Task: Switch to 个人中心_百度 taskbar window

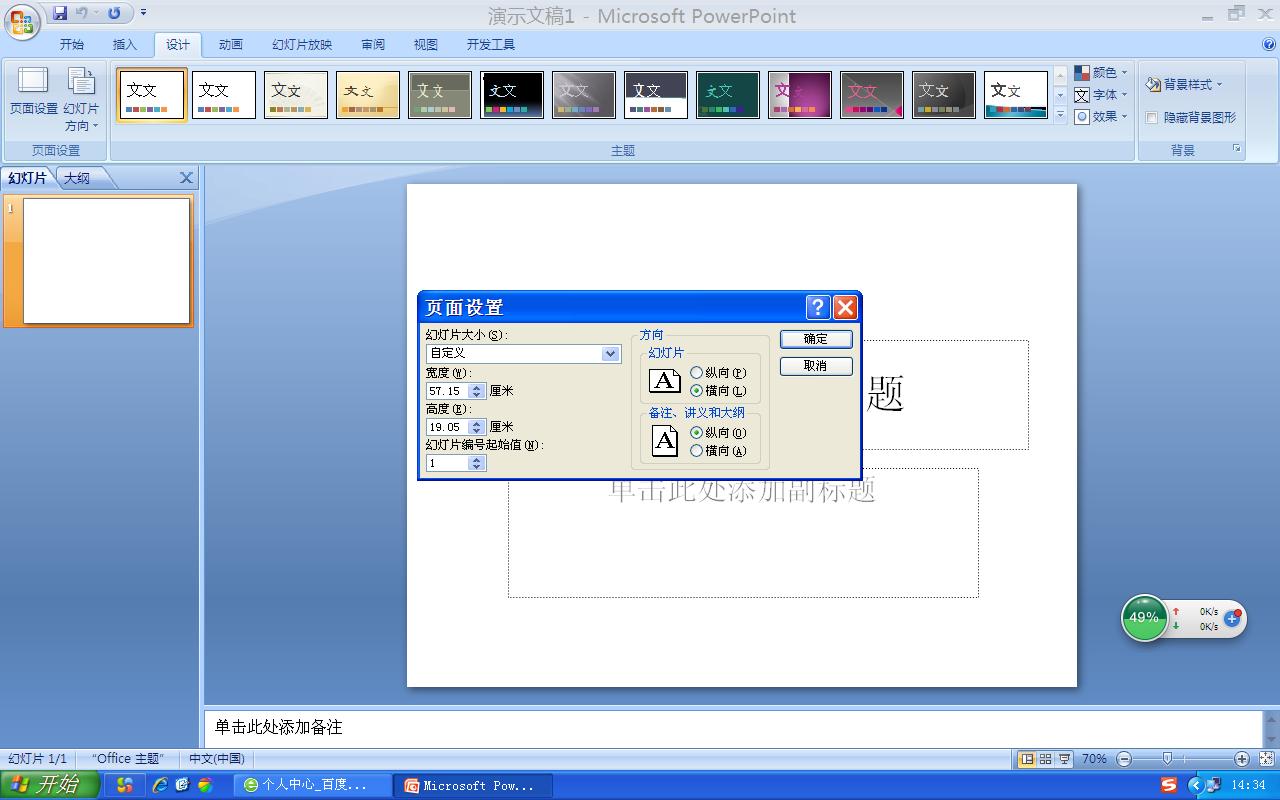Action: coord(312,785)
